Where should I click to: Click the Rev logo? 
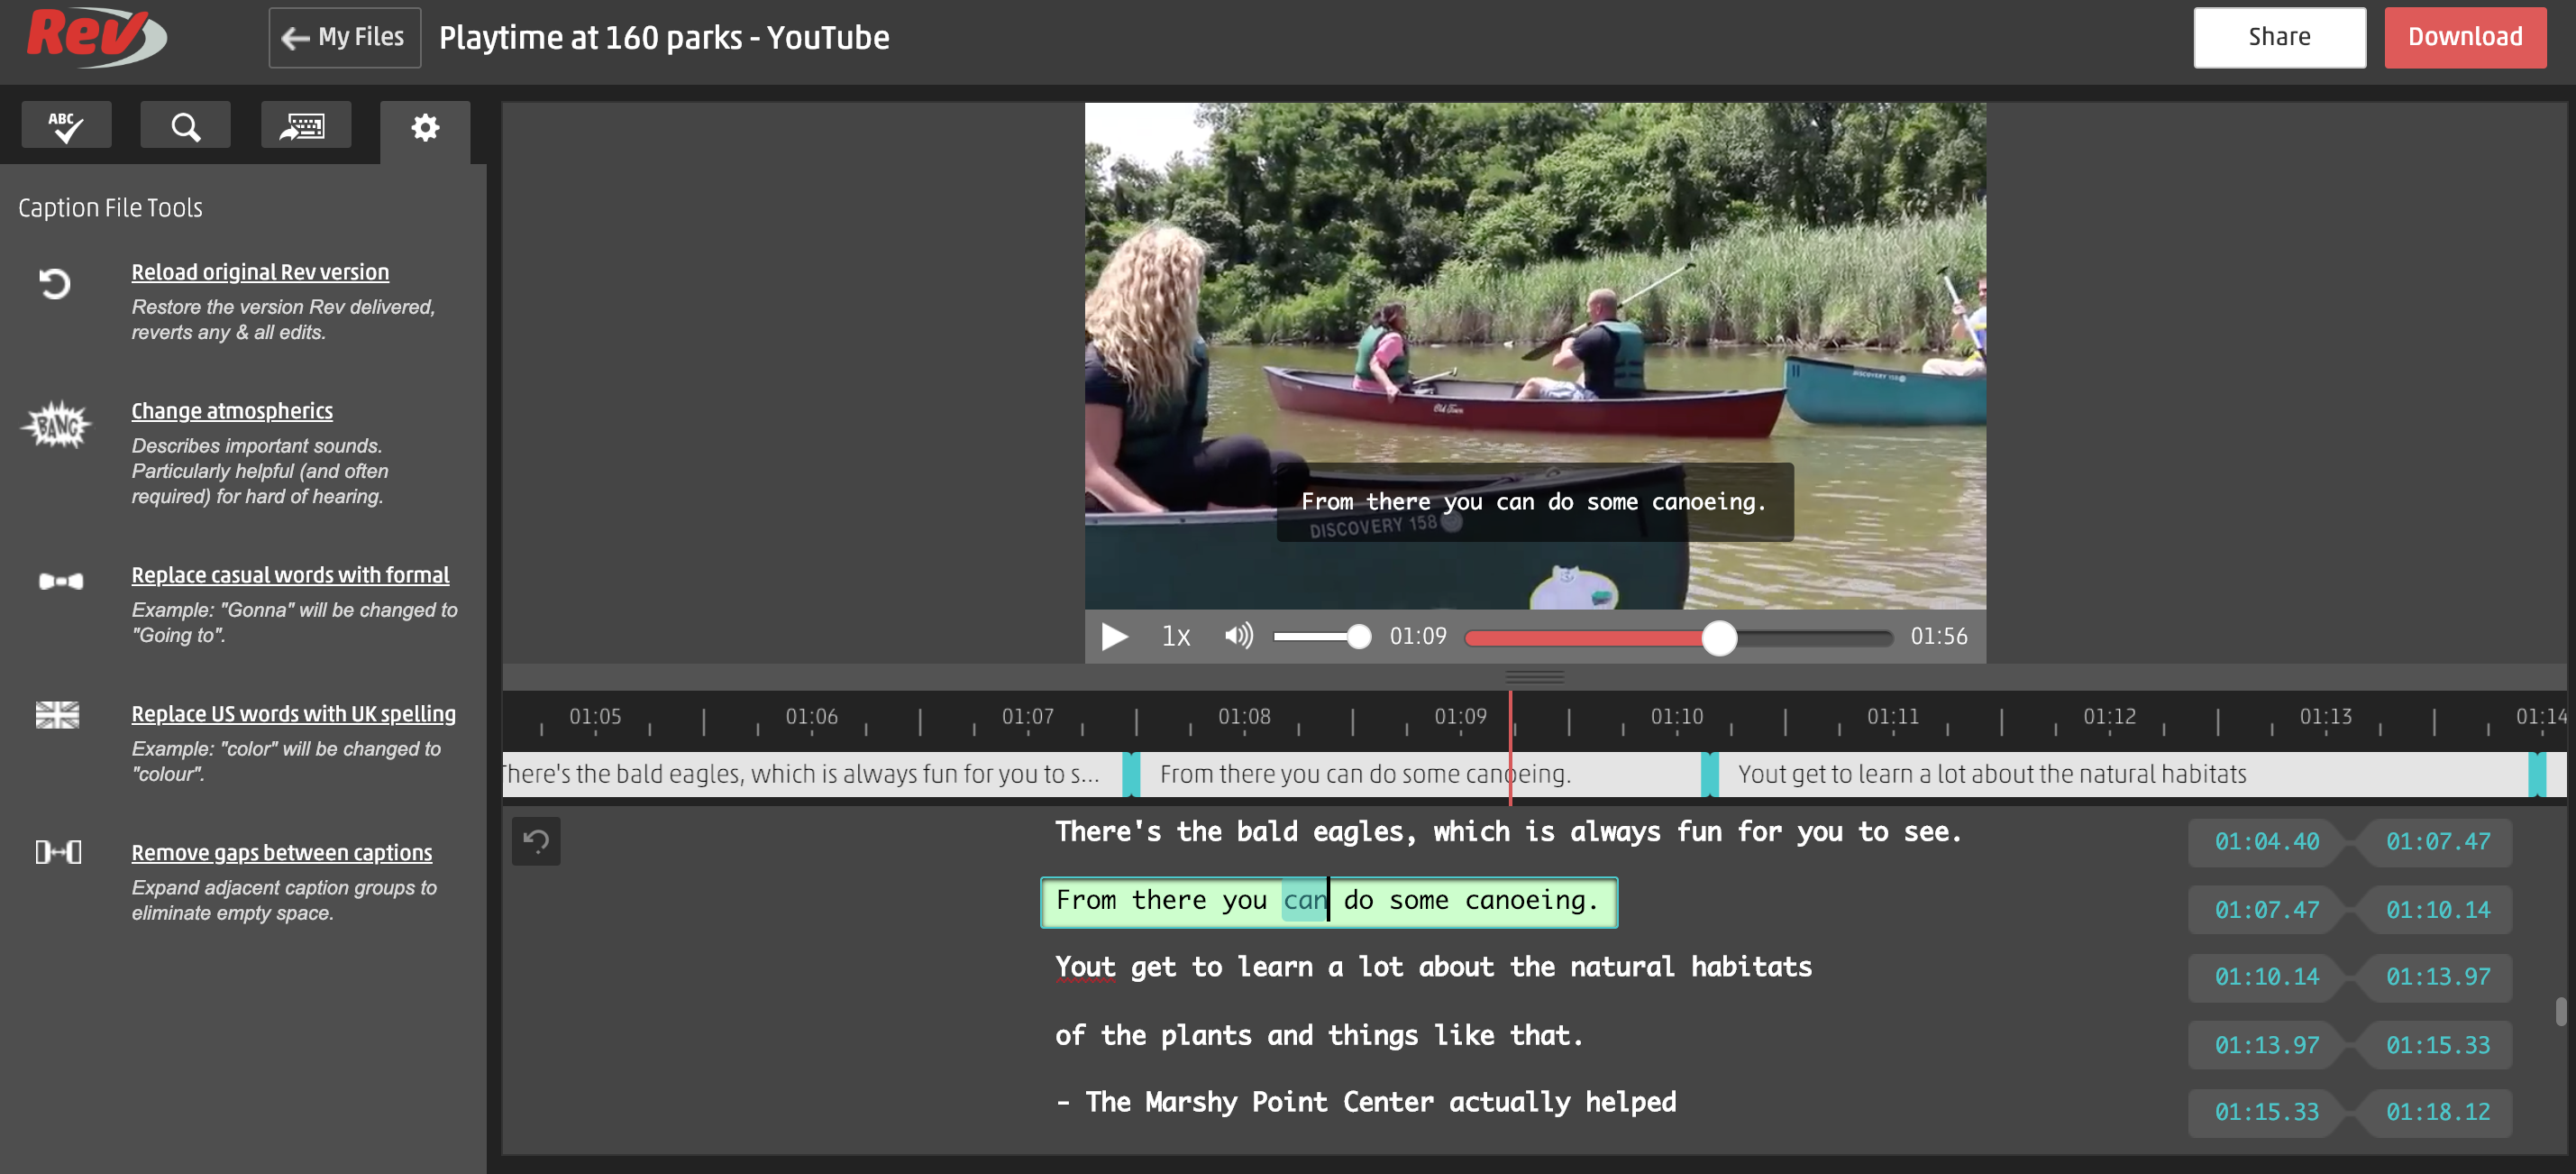[x=95, y=37]
